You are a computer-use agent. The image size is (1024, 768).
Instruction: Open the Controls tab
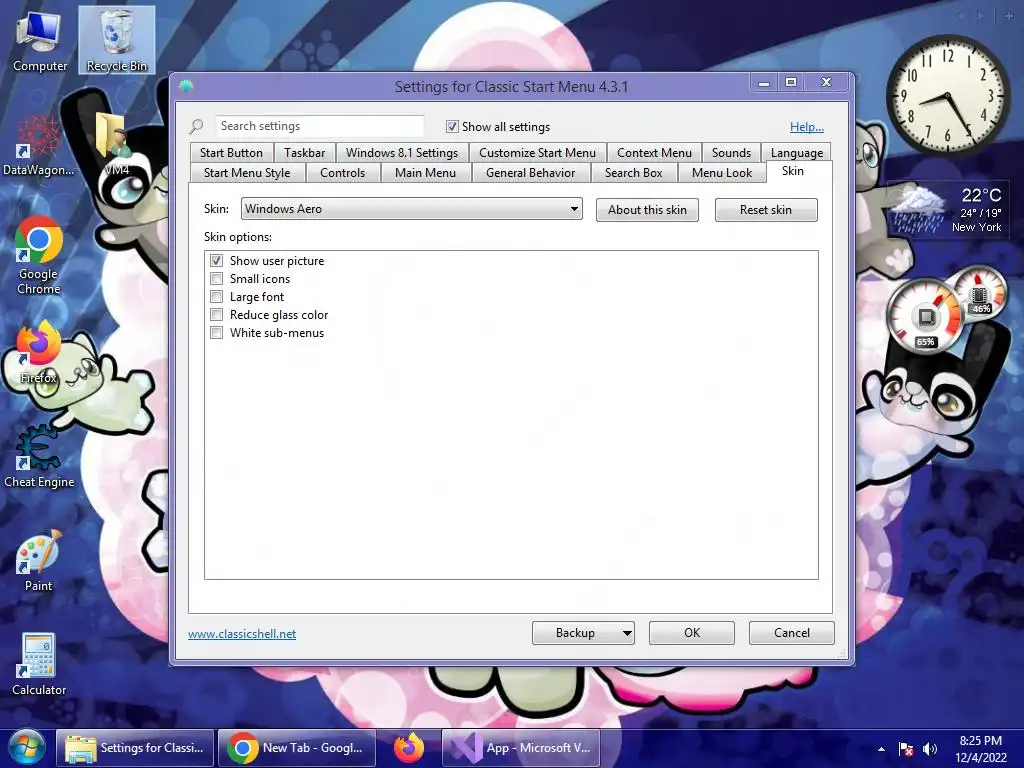342,173
